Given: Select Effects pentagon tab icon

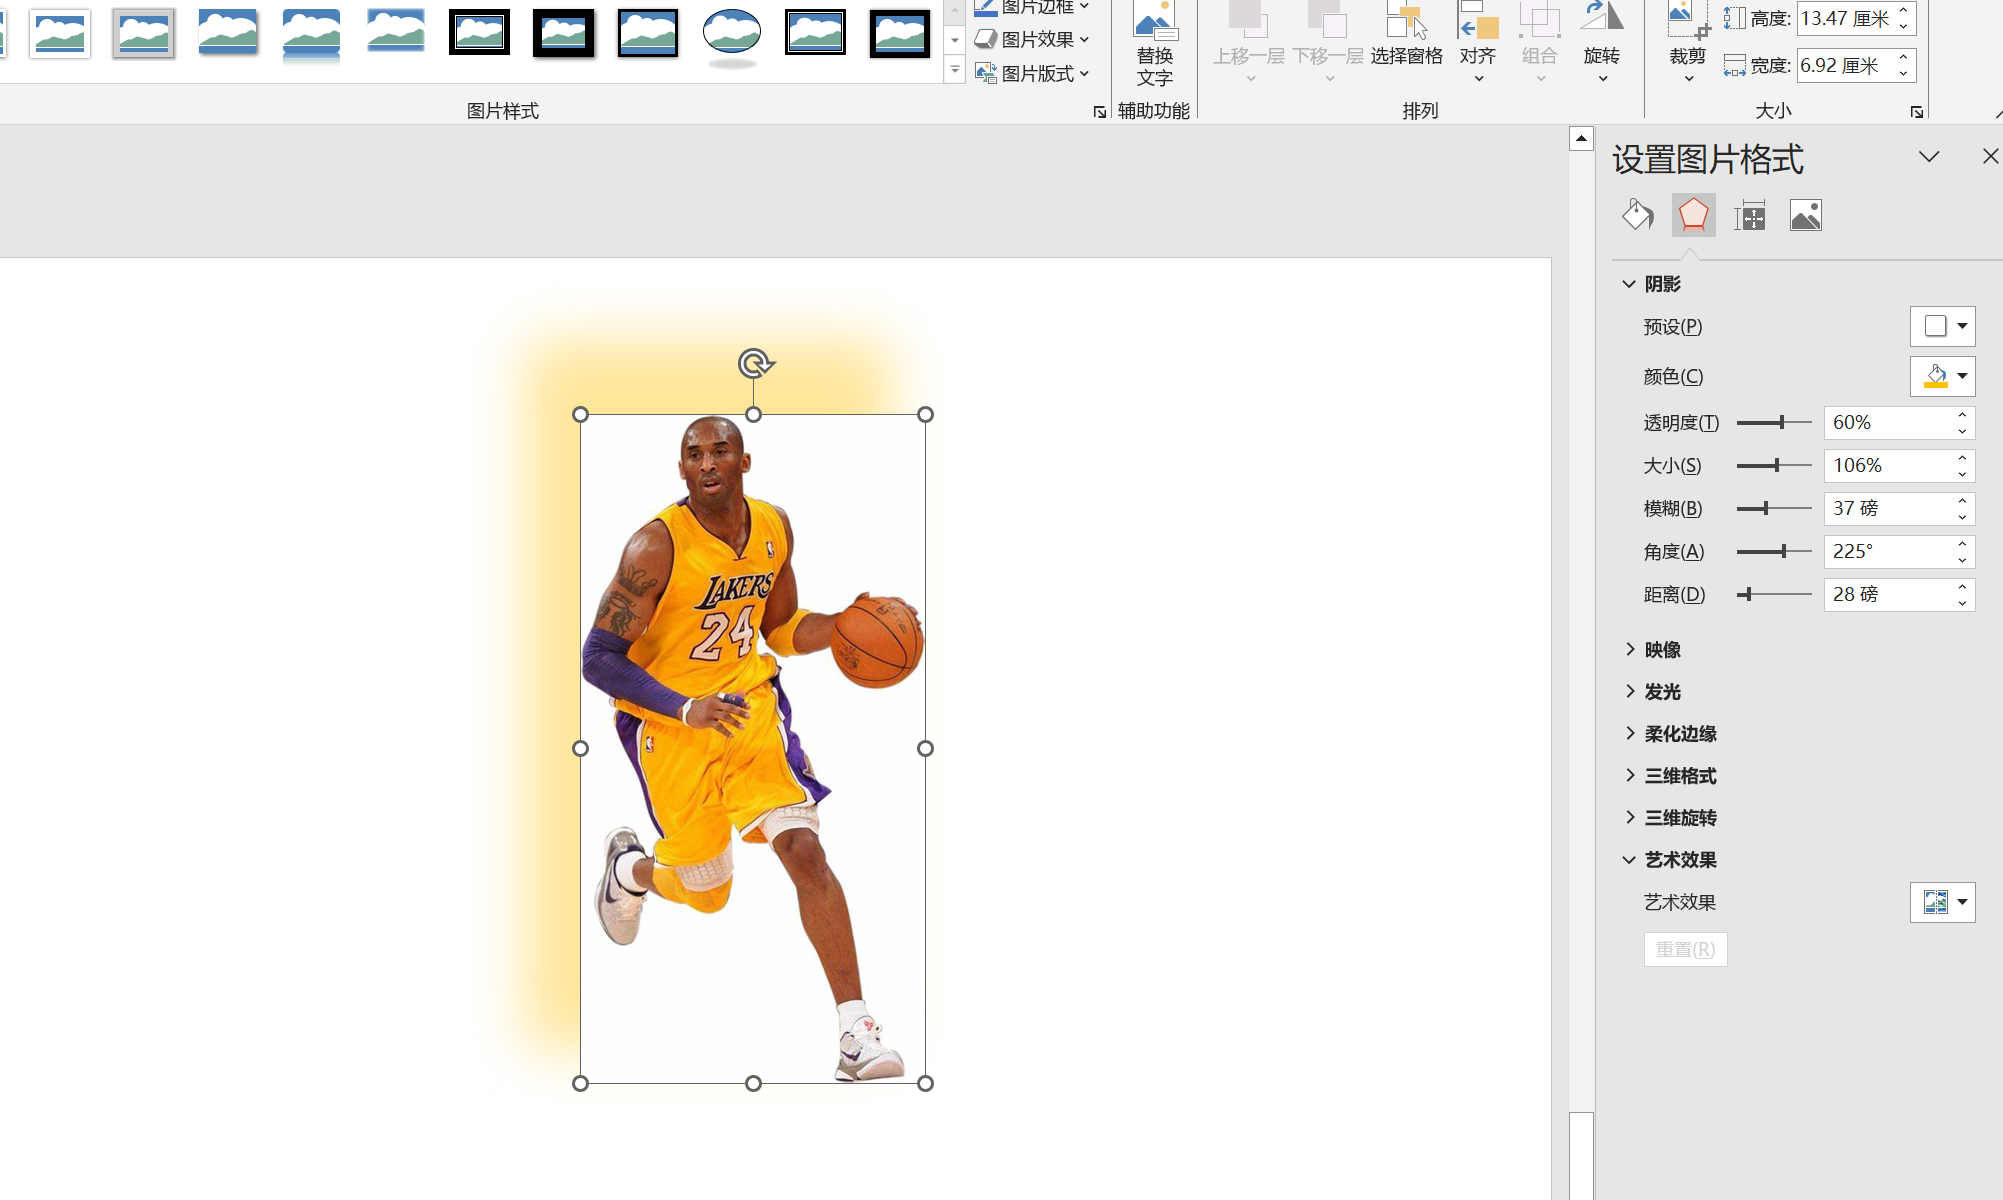Looking at the screenshot, I should click(x=1693, y=215).
